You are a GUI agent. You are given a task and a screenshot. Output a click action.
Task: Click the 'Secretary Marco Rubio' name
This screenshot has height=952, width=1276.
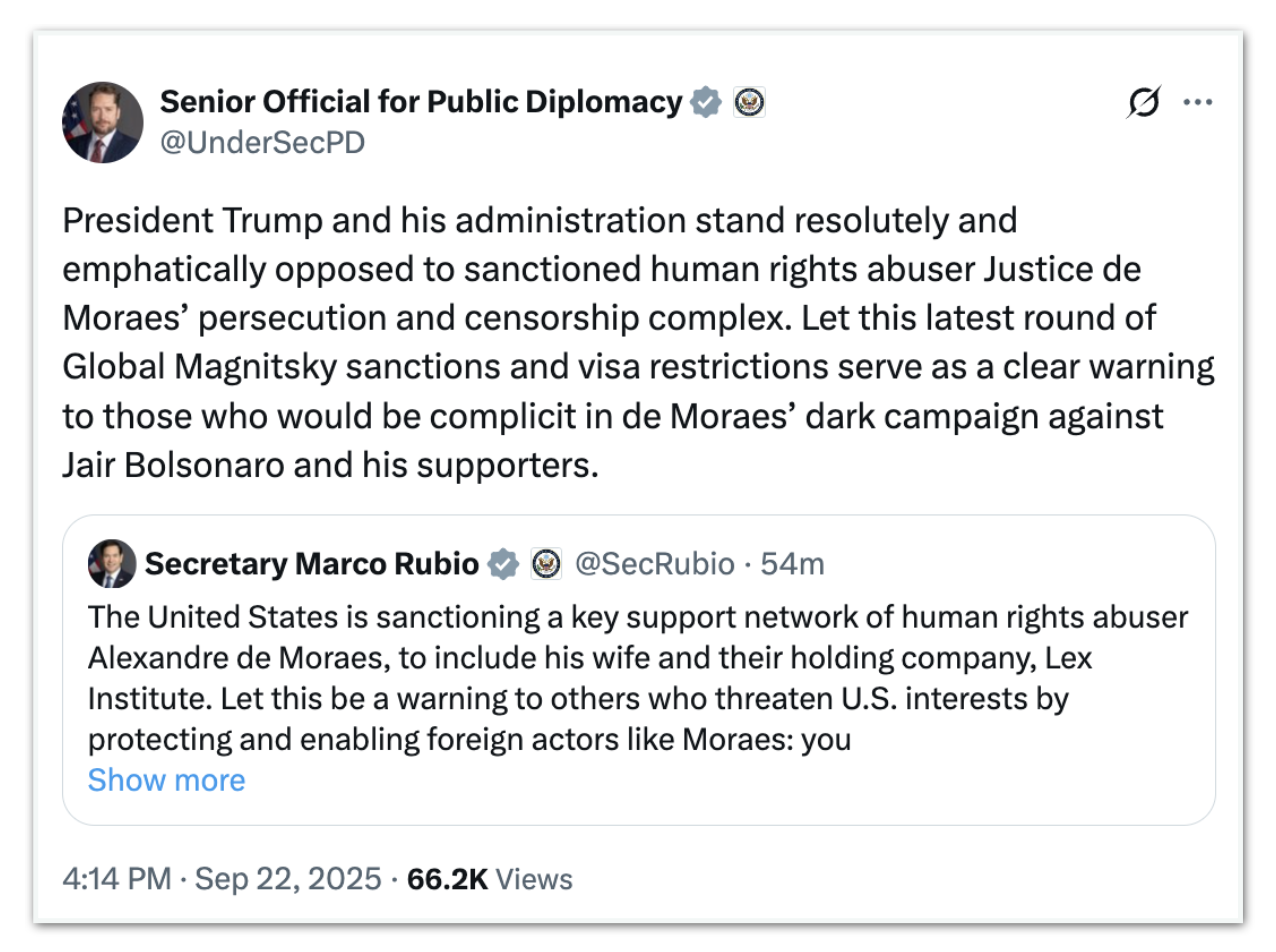311,564
